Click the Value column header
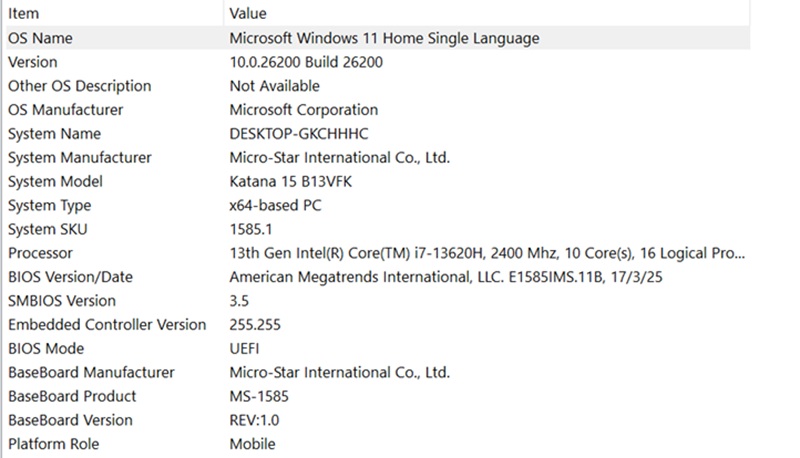 [487, 13]
